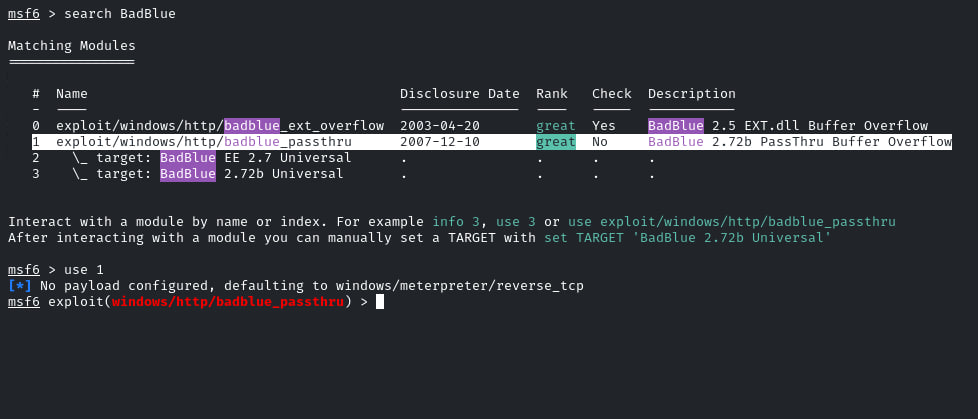
Task: Click the 'Name' column header
Action: click(72, 94)
